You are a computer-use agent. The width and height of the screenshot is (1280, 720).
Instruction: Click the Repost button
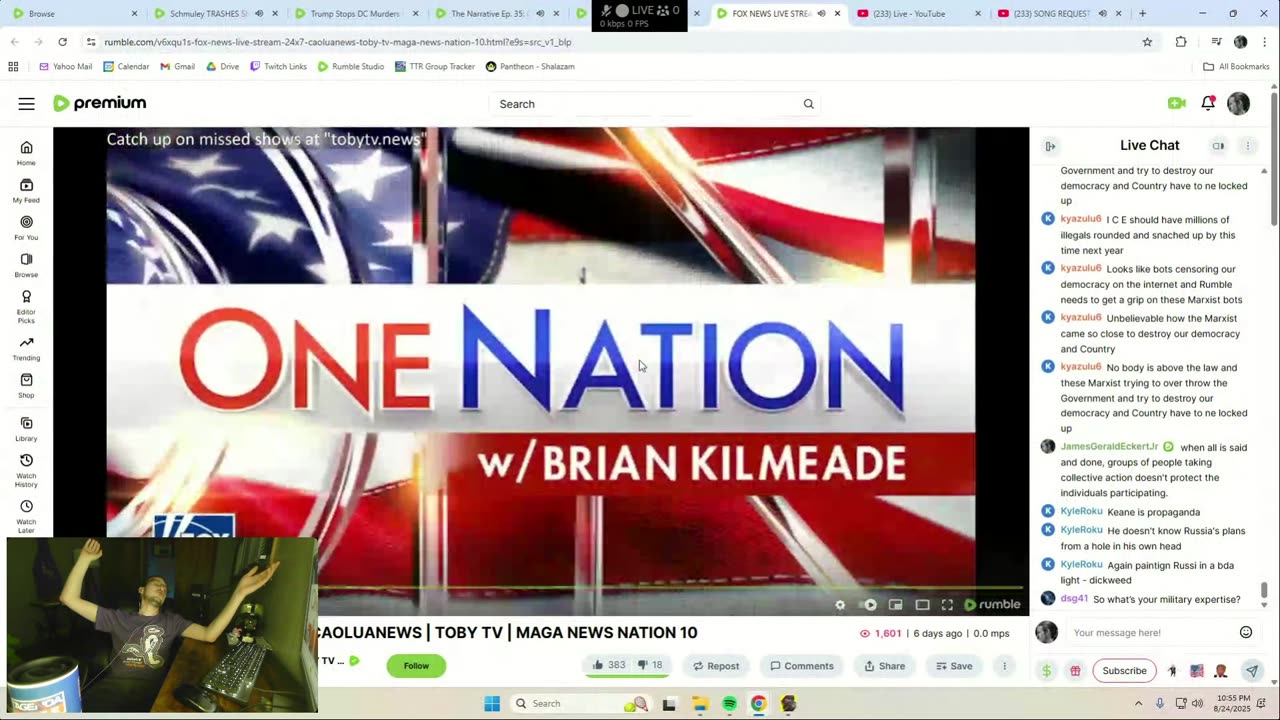point(716,666)
